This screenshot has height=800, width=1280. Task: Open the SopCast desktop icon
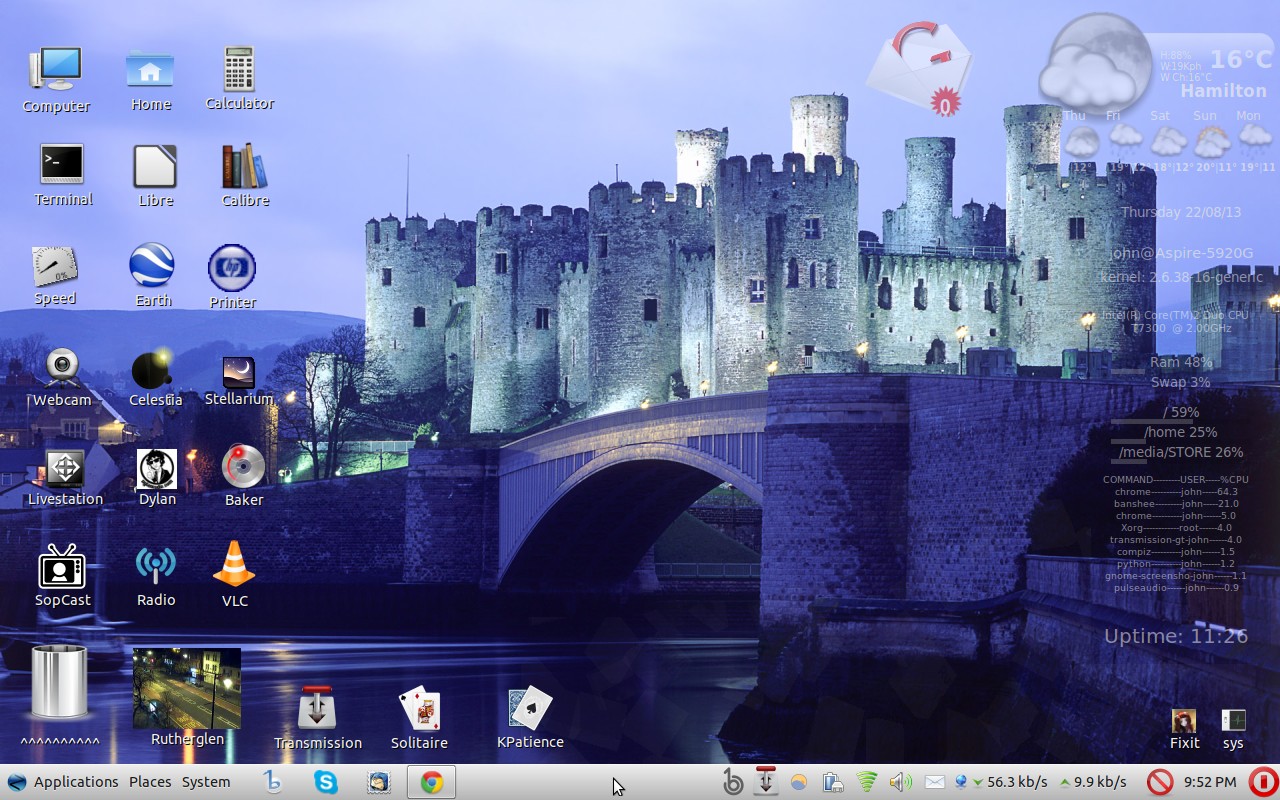coord(62,568)
